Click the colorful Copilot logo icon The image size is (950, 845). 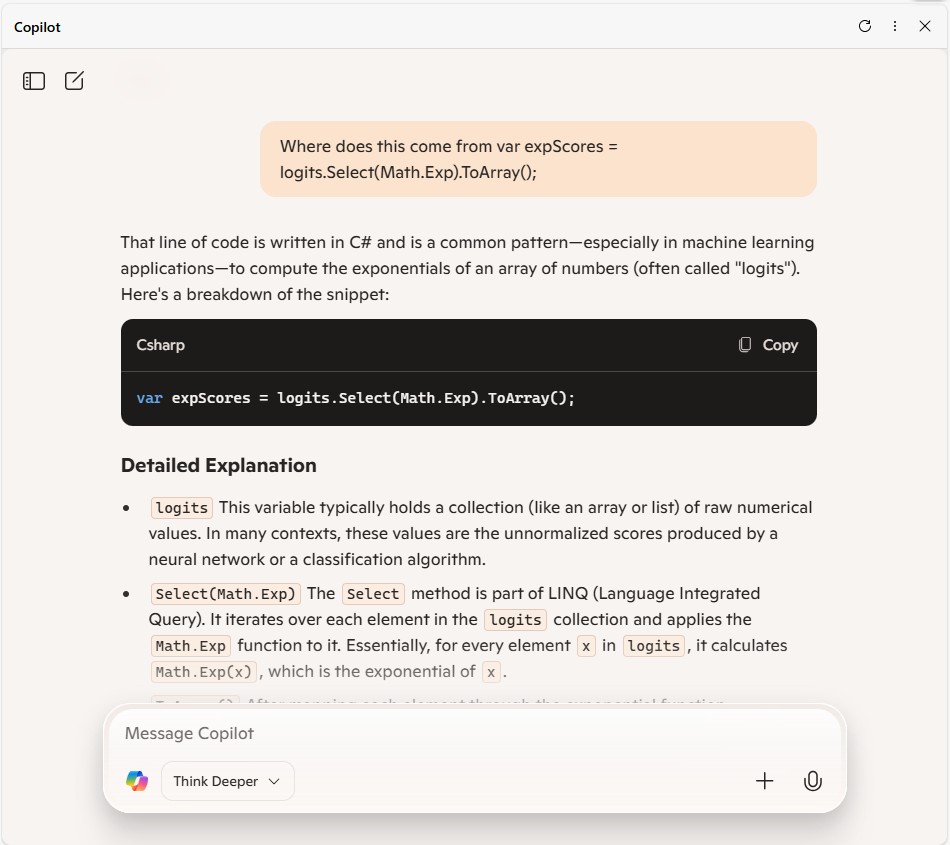(x=137, y=781)
